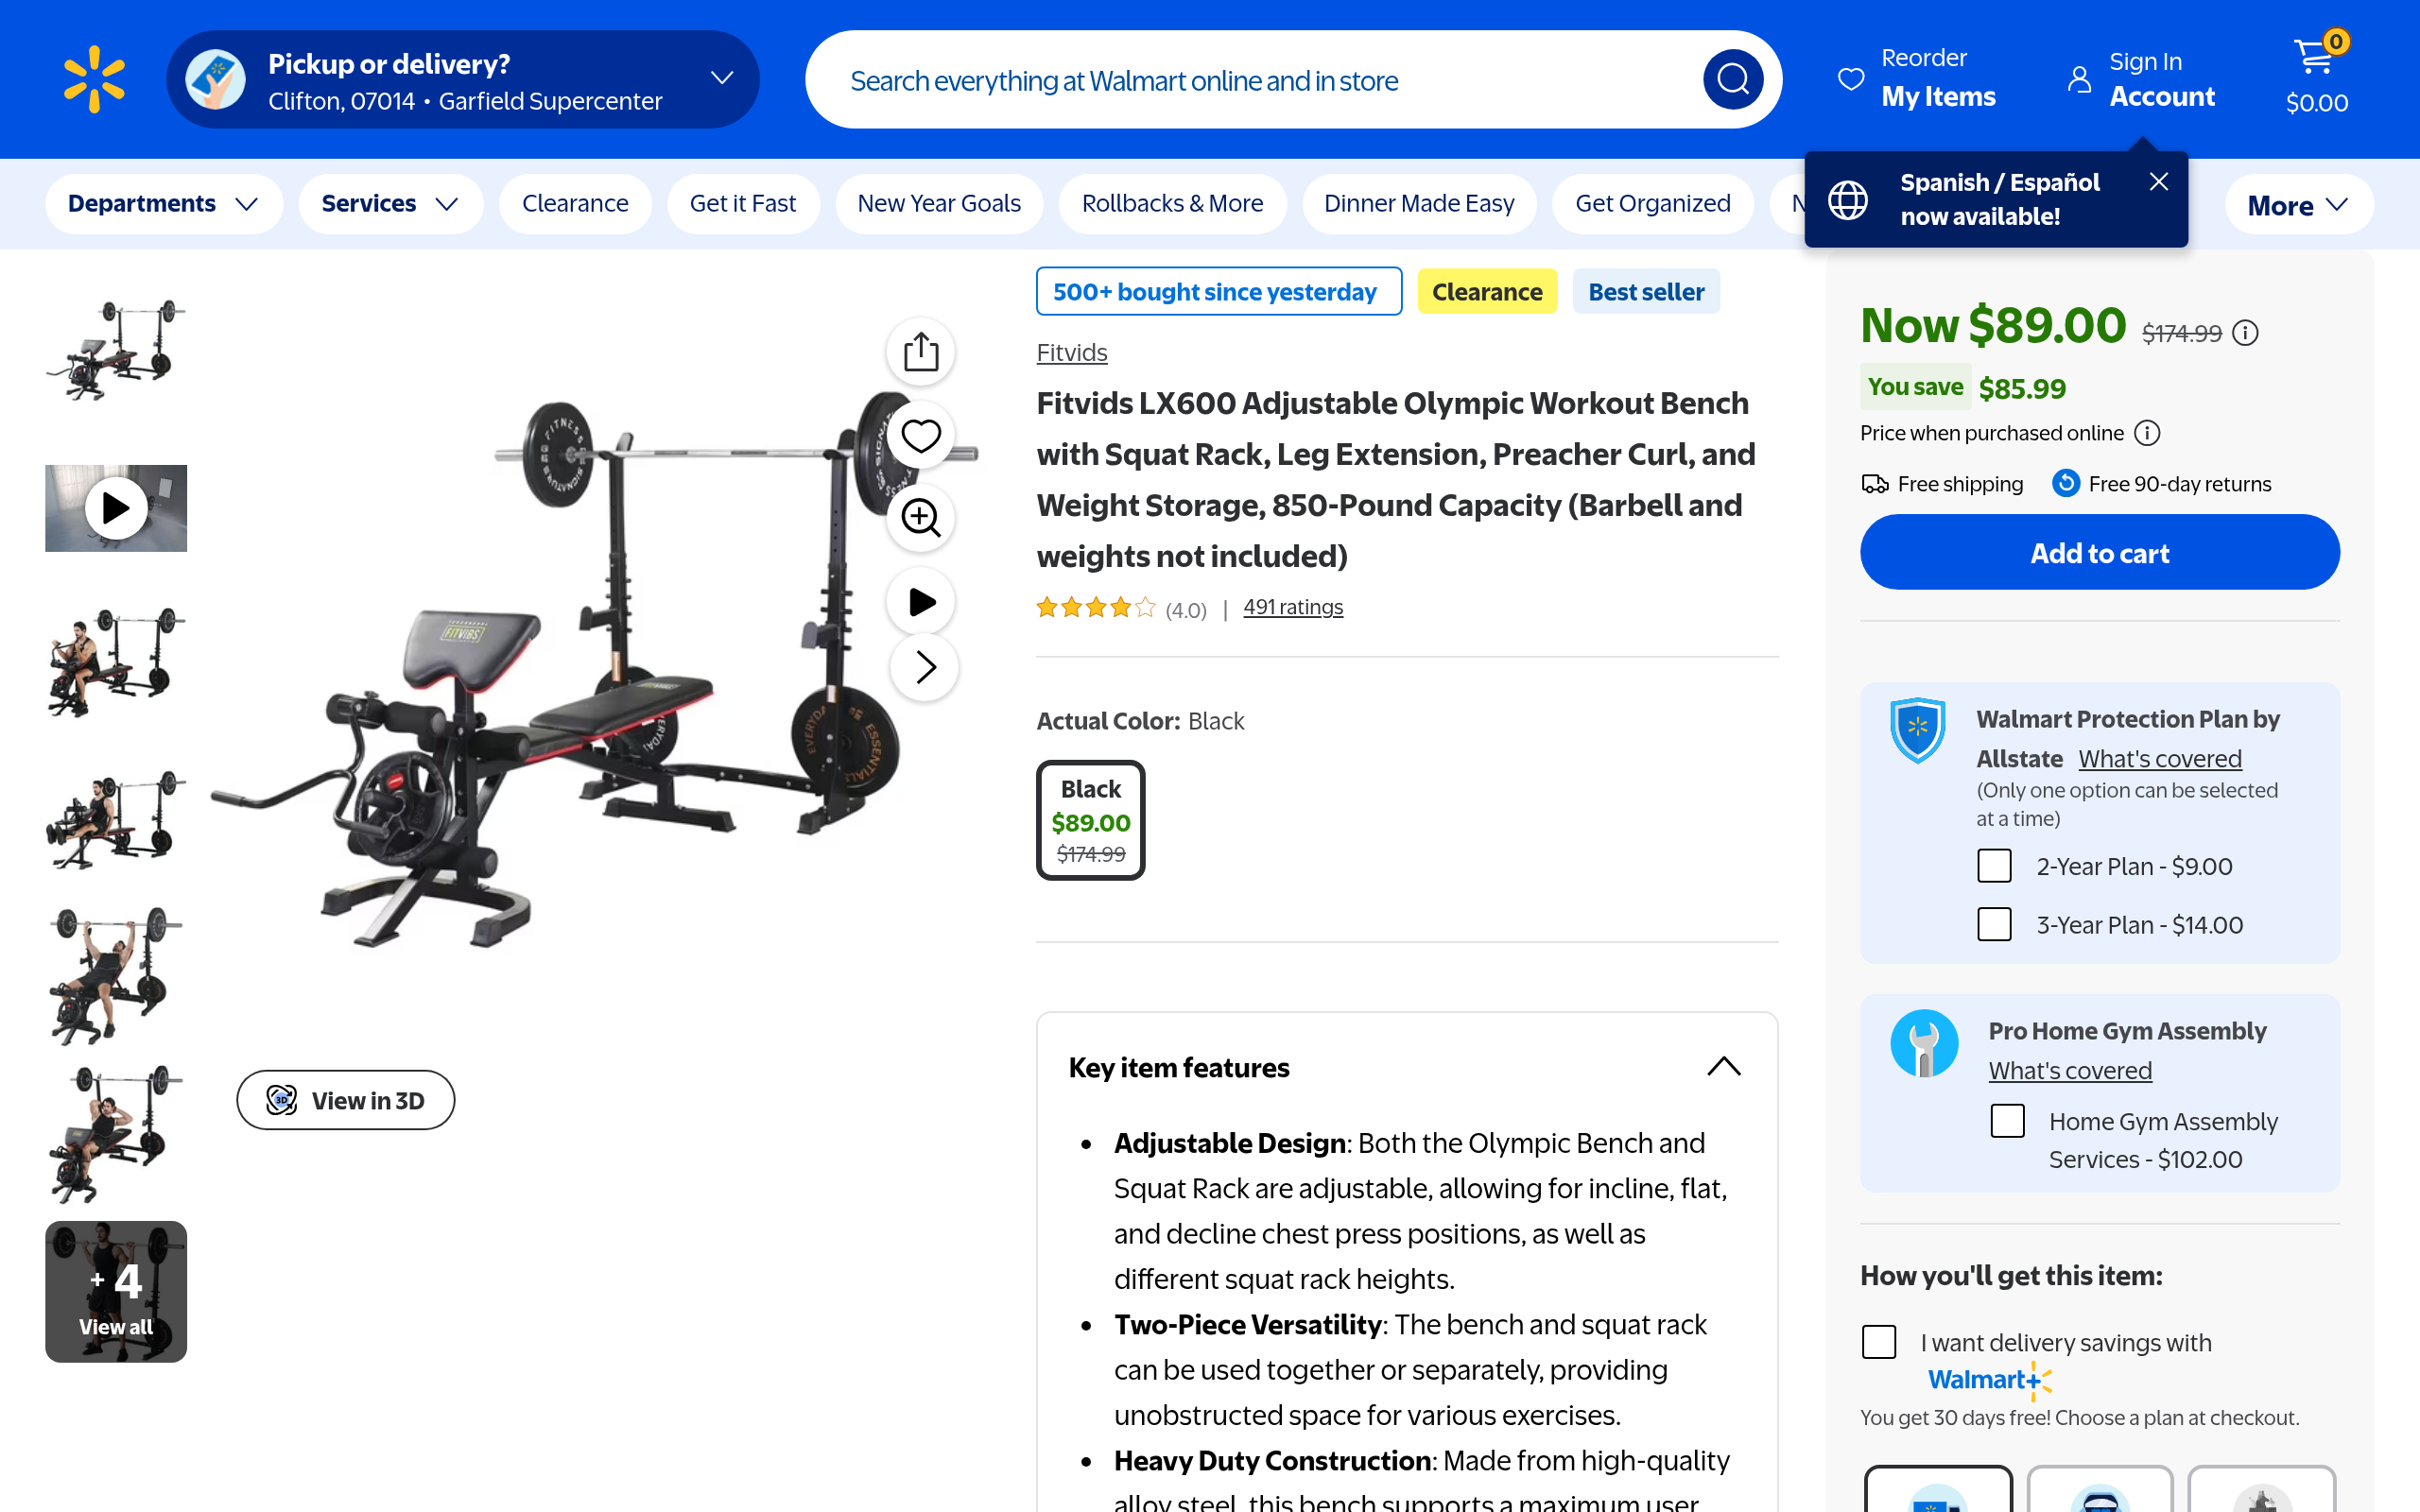
Task: Click the Add to cart button
Action: pyautogui.click(x=2099, y=552)
